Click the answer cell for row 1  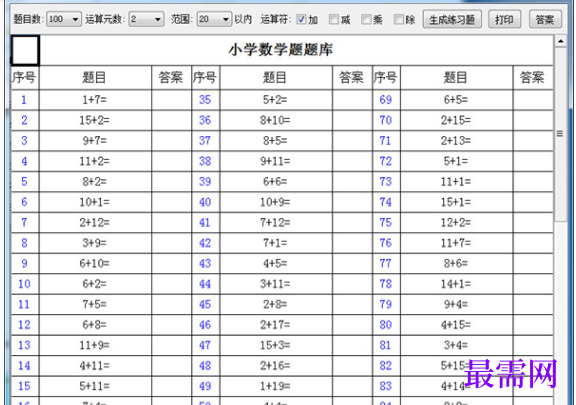(x=171, y=100)
